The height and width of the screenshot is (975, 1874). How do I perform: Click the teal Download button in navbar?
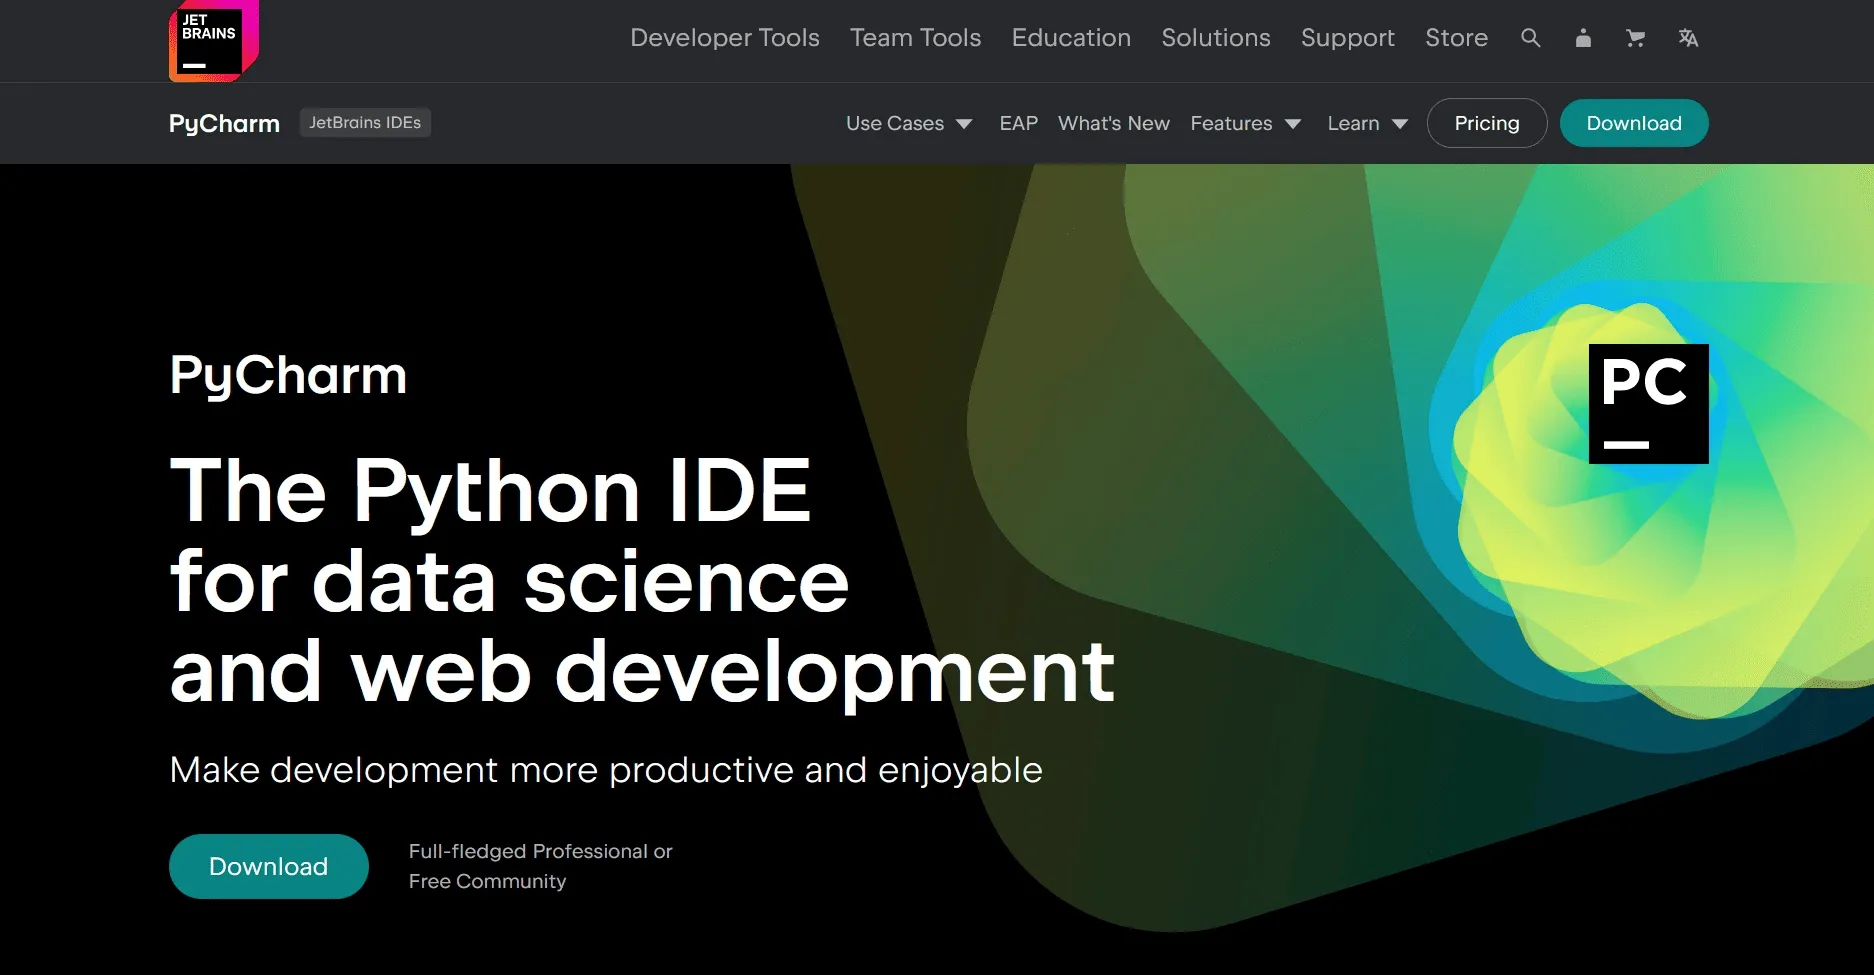tap(1633, 122)
